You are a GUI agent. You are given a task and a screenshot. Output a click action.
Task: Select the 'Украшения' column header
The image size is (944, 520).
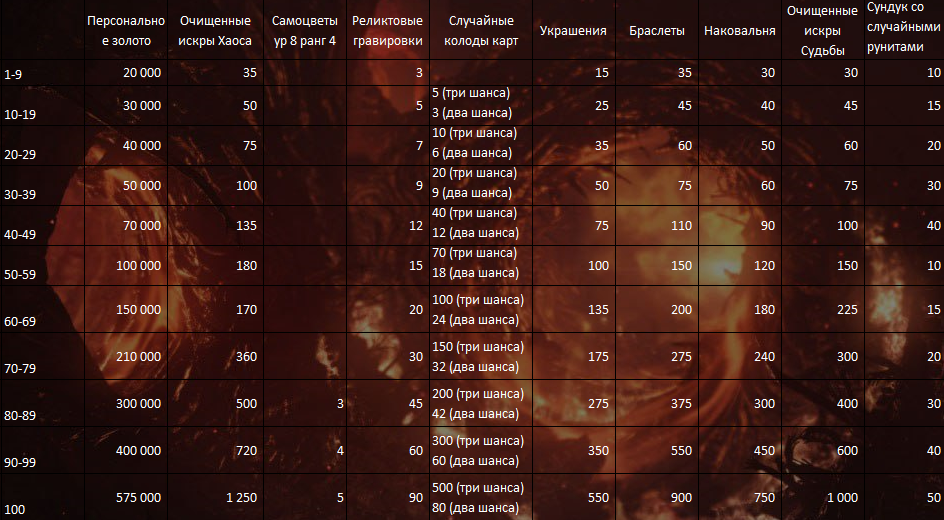573,31
